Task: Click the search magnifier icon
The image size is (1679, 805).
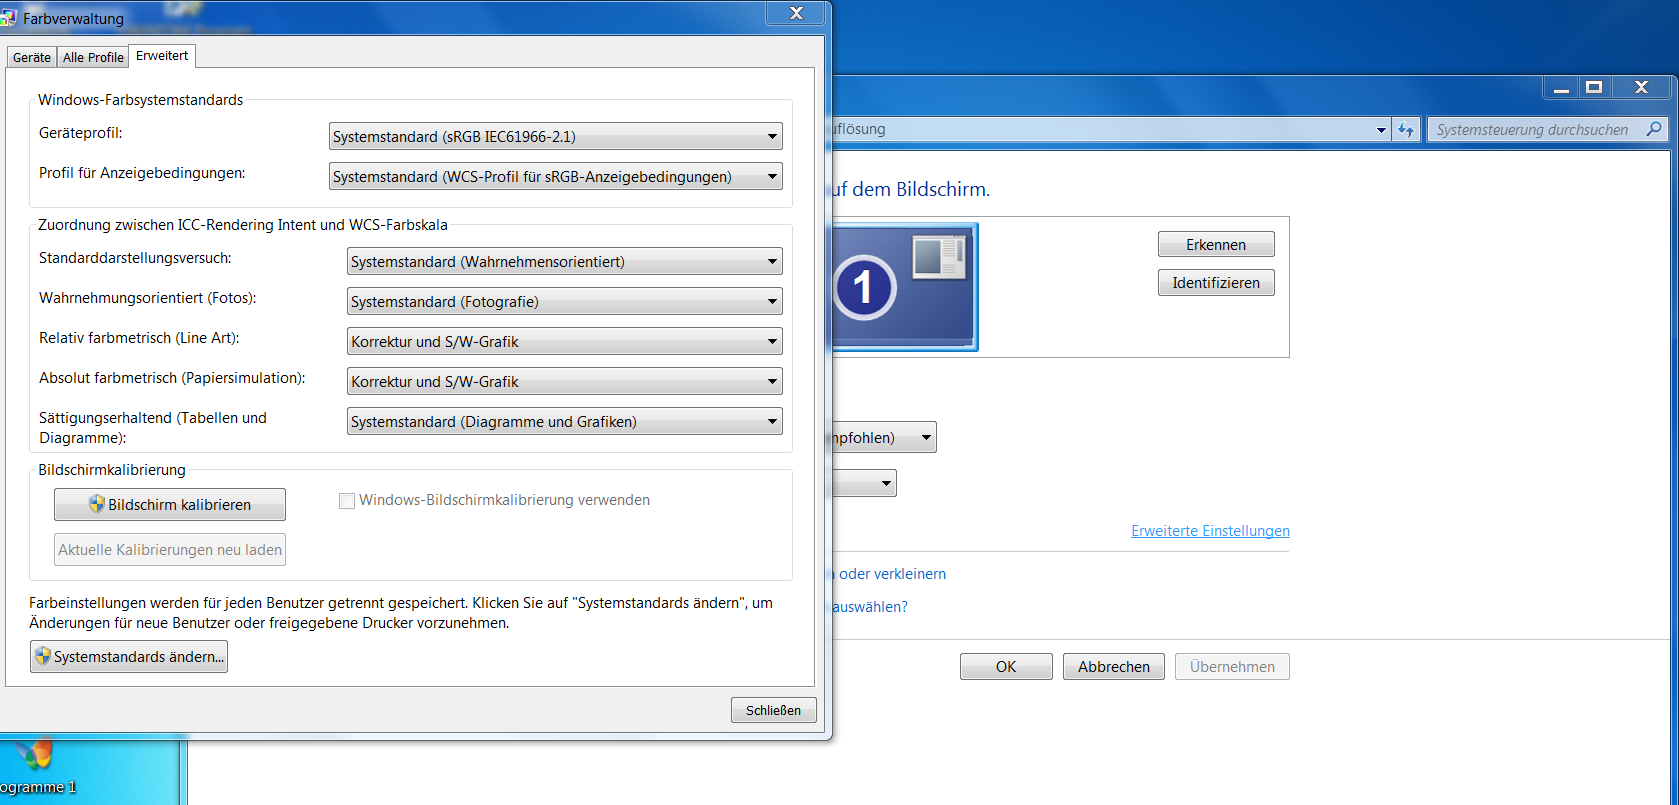Action: tap(1654, 129)
